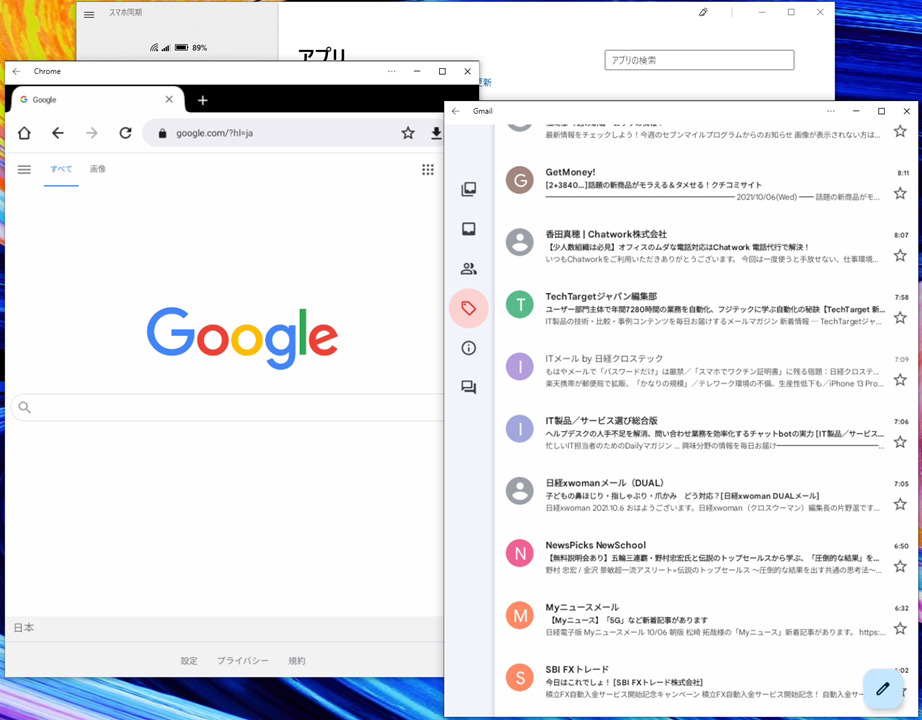Star the topmost partially visible Gmail email

(x=900, y=131)
